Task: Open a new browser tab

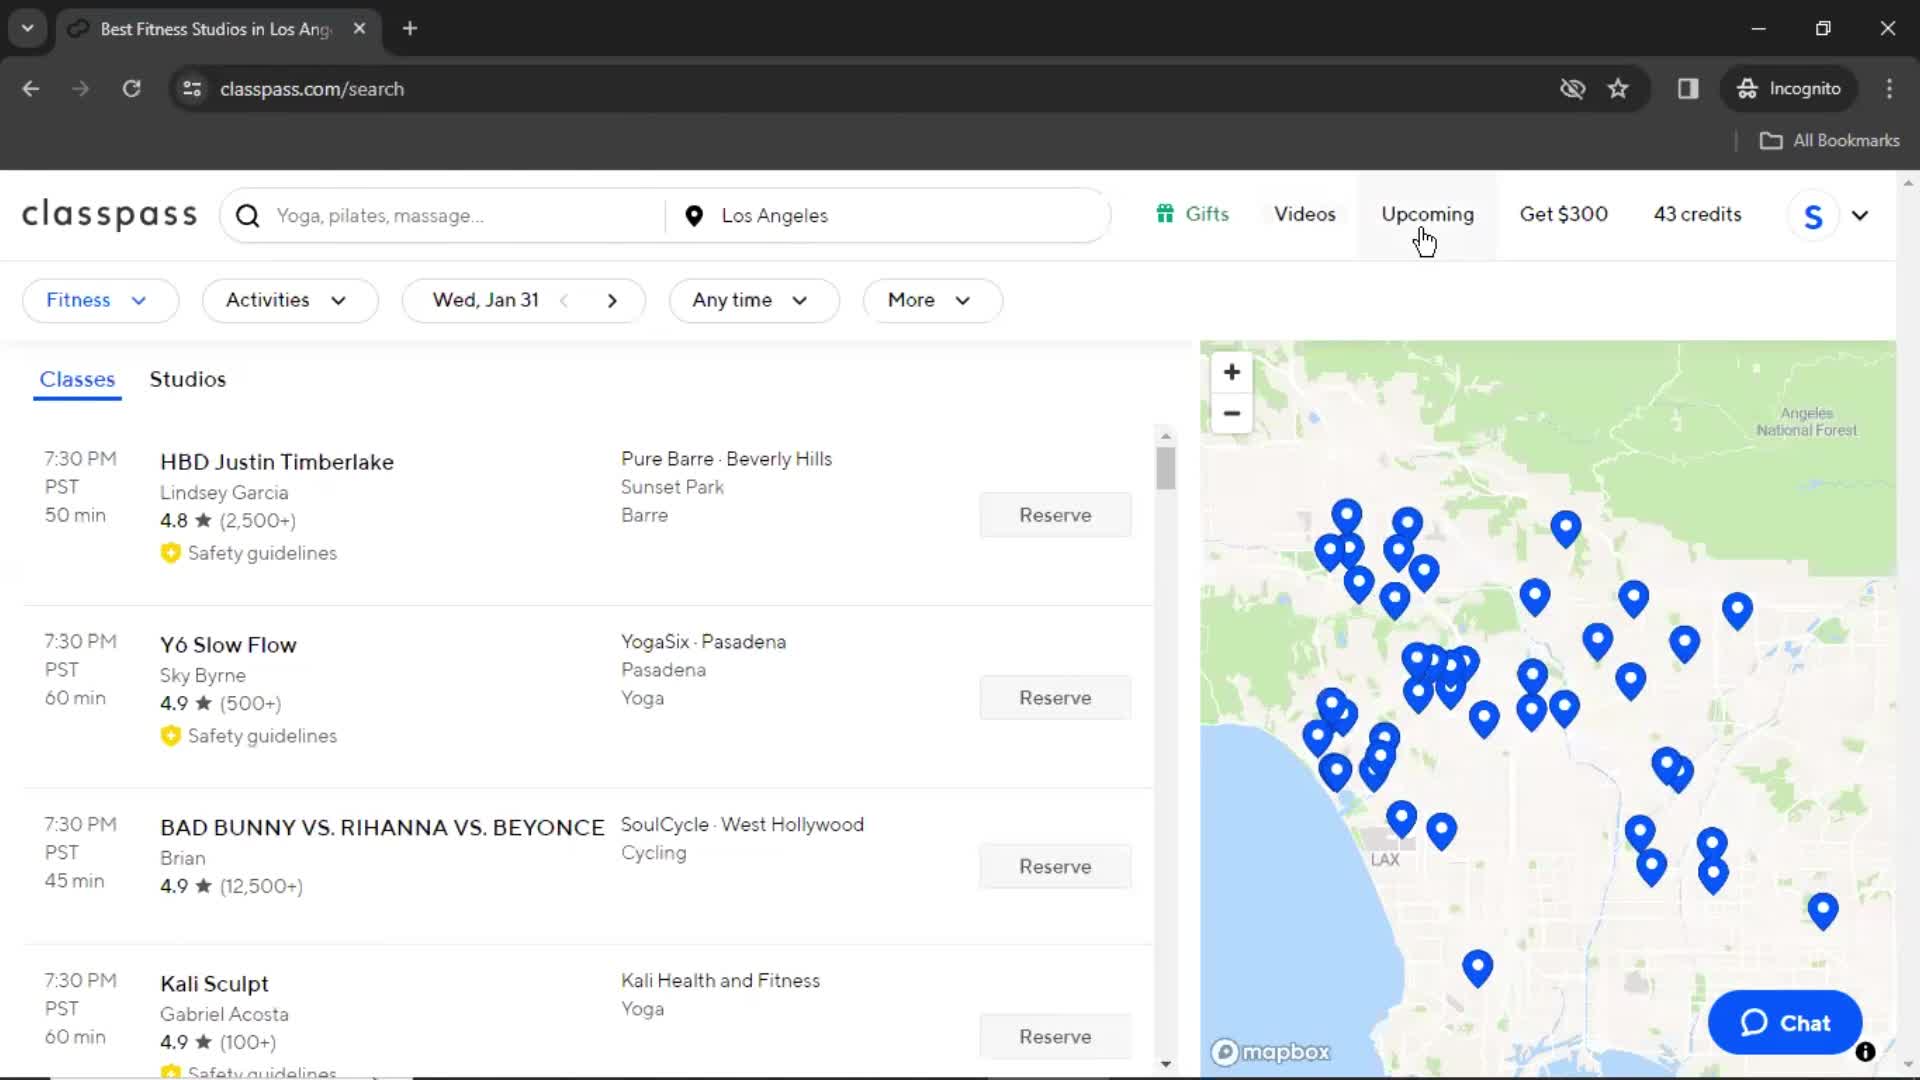Action: (x=410, y=29)
